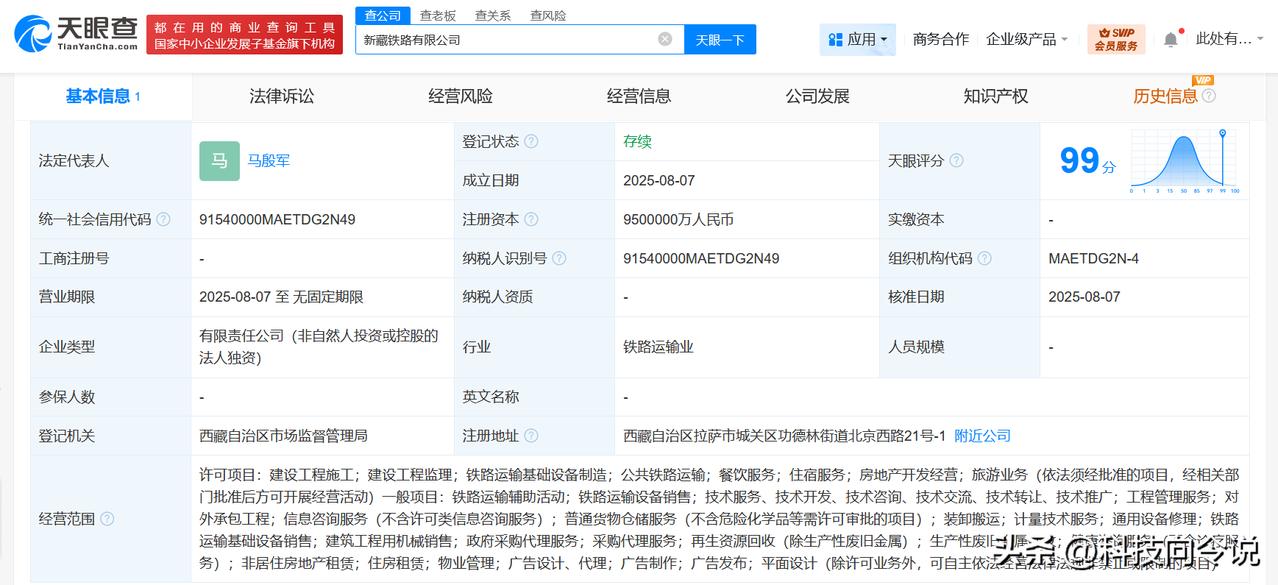Select organization code MAETDG2N-4
Viewport: 1278px width, 585px height.
1093,259
